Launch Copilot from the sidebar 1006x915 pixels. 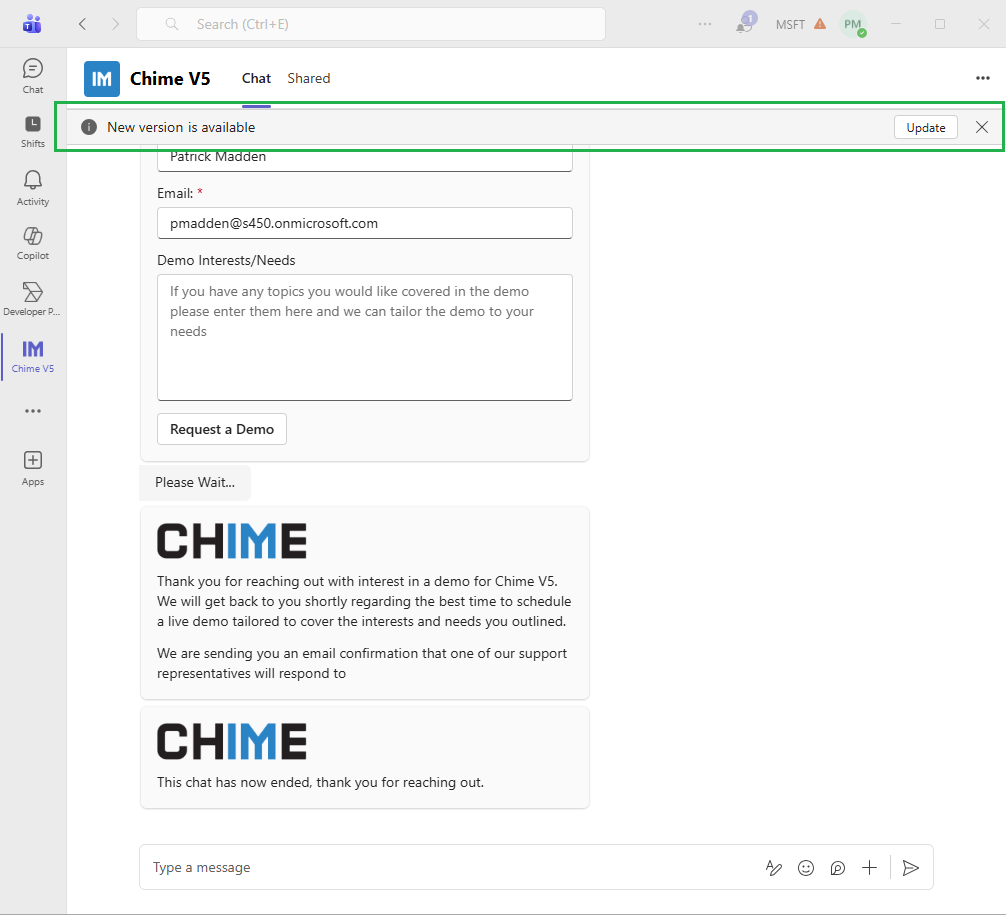[x=33, y=243]
